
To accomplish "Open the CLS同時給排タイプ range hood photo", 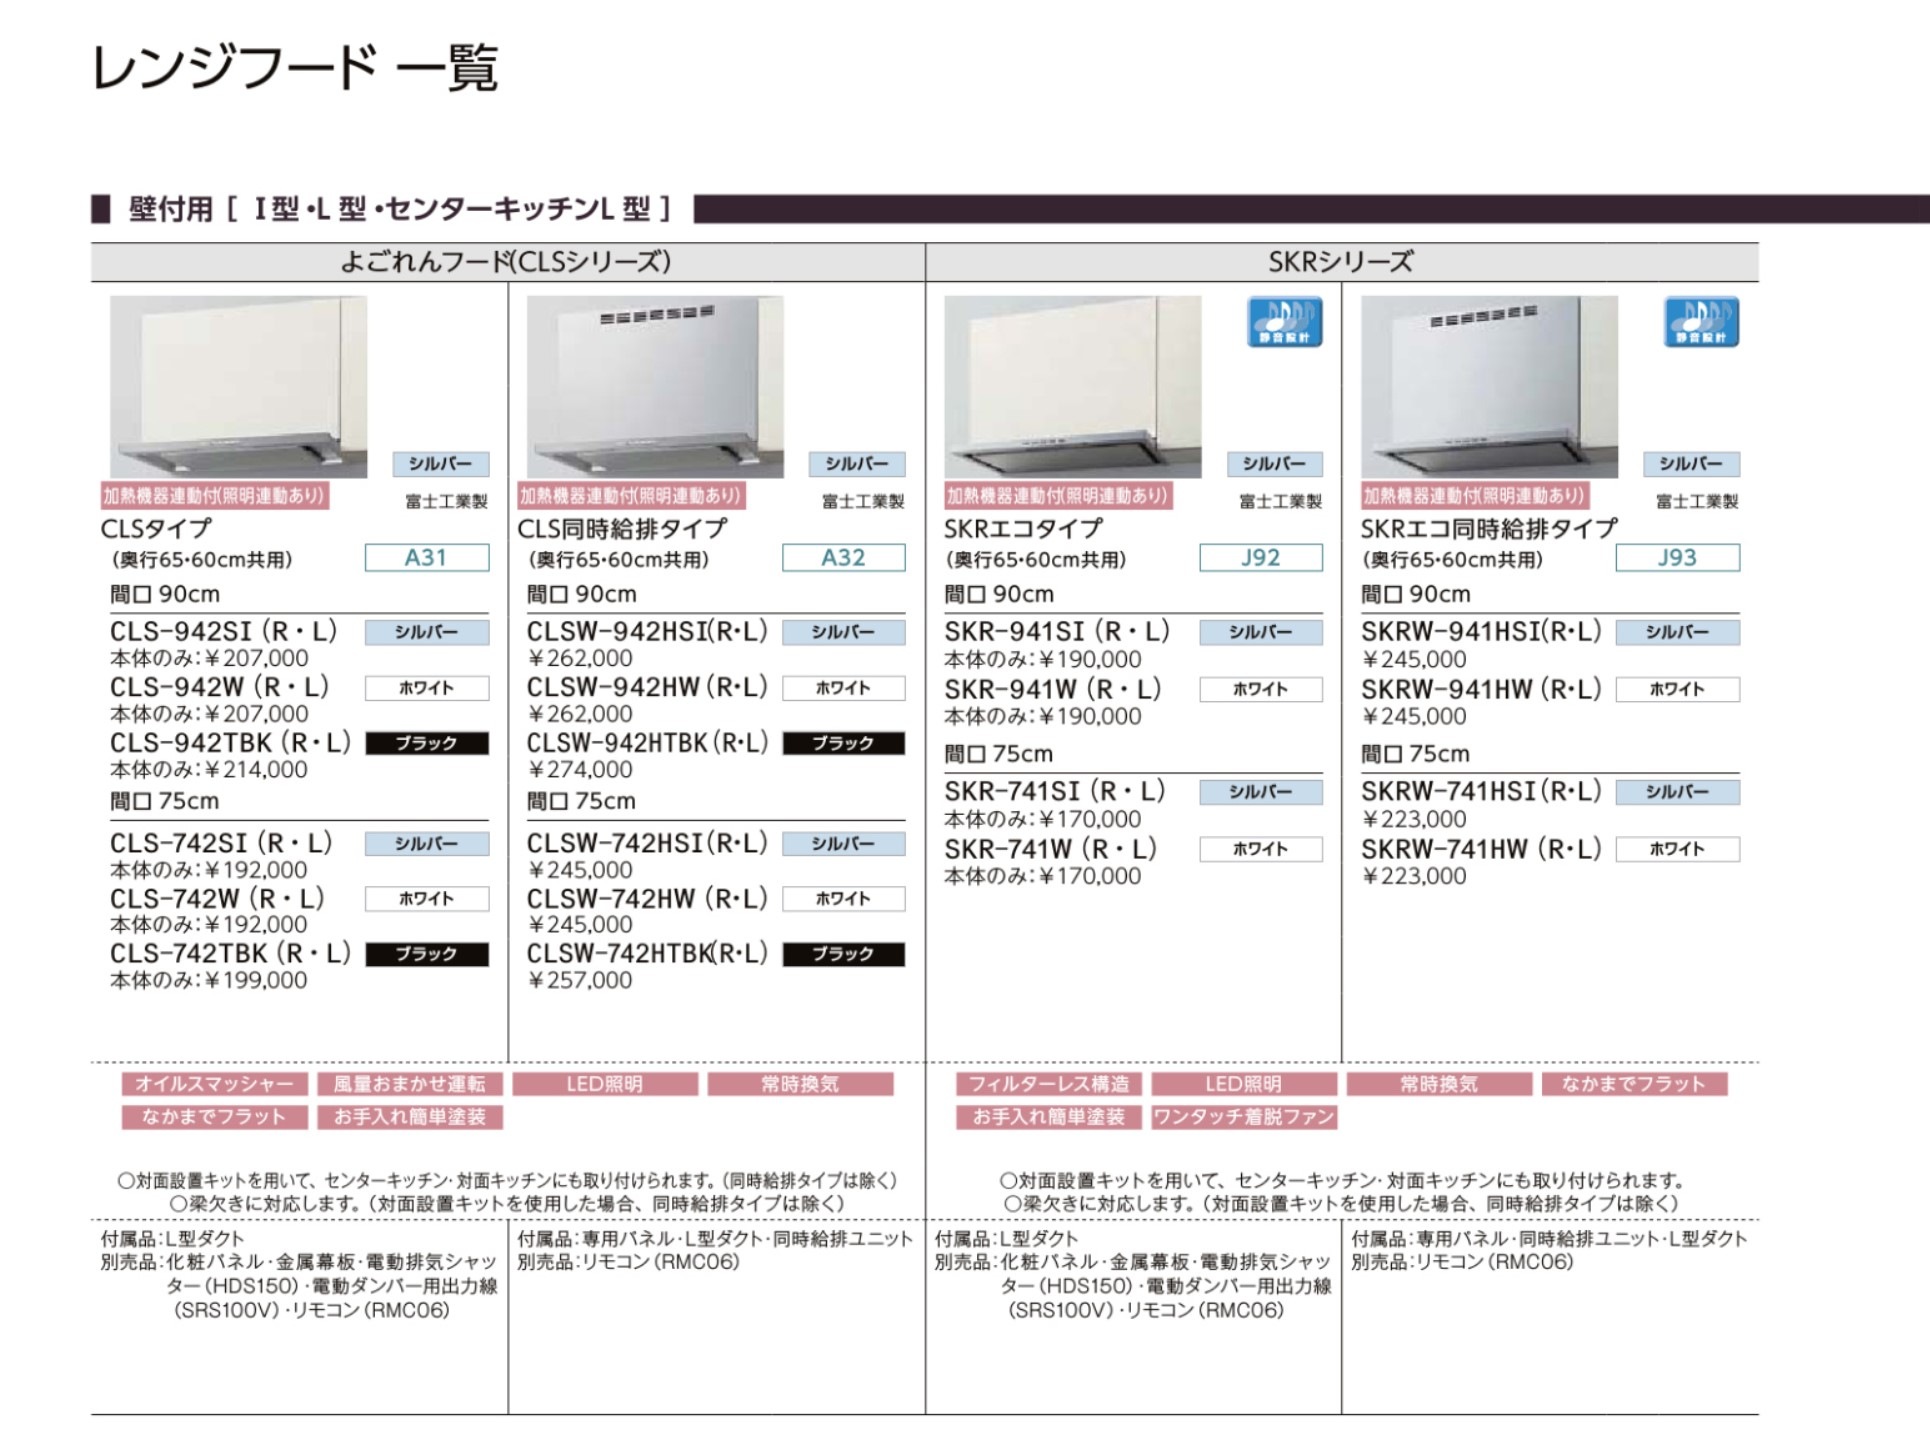I will [655, 386].
